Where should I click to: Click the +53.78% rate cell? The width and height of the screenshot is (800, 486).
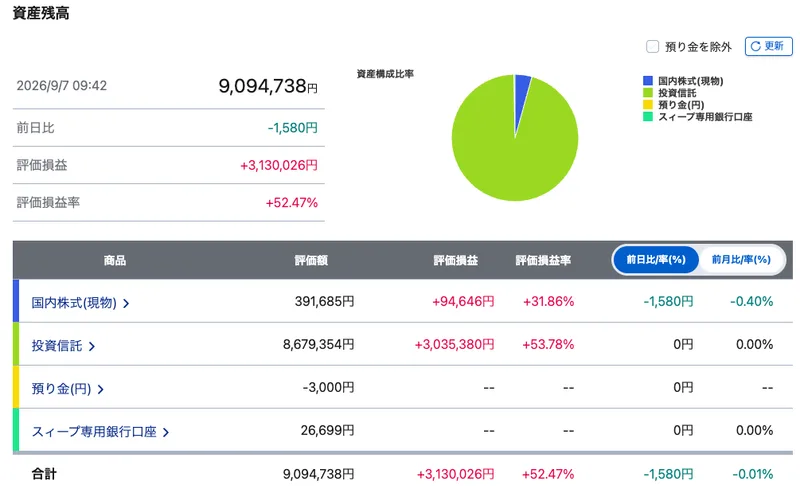tap(548, 344)
